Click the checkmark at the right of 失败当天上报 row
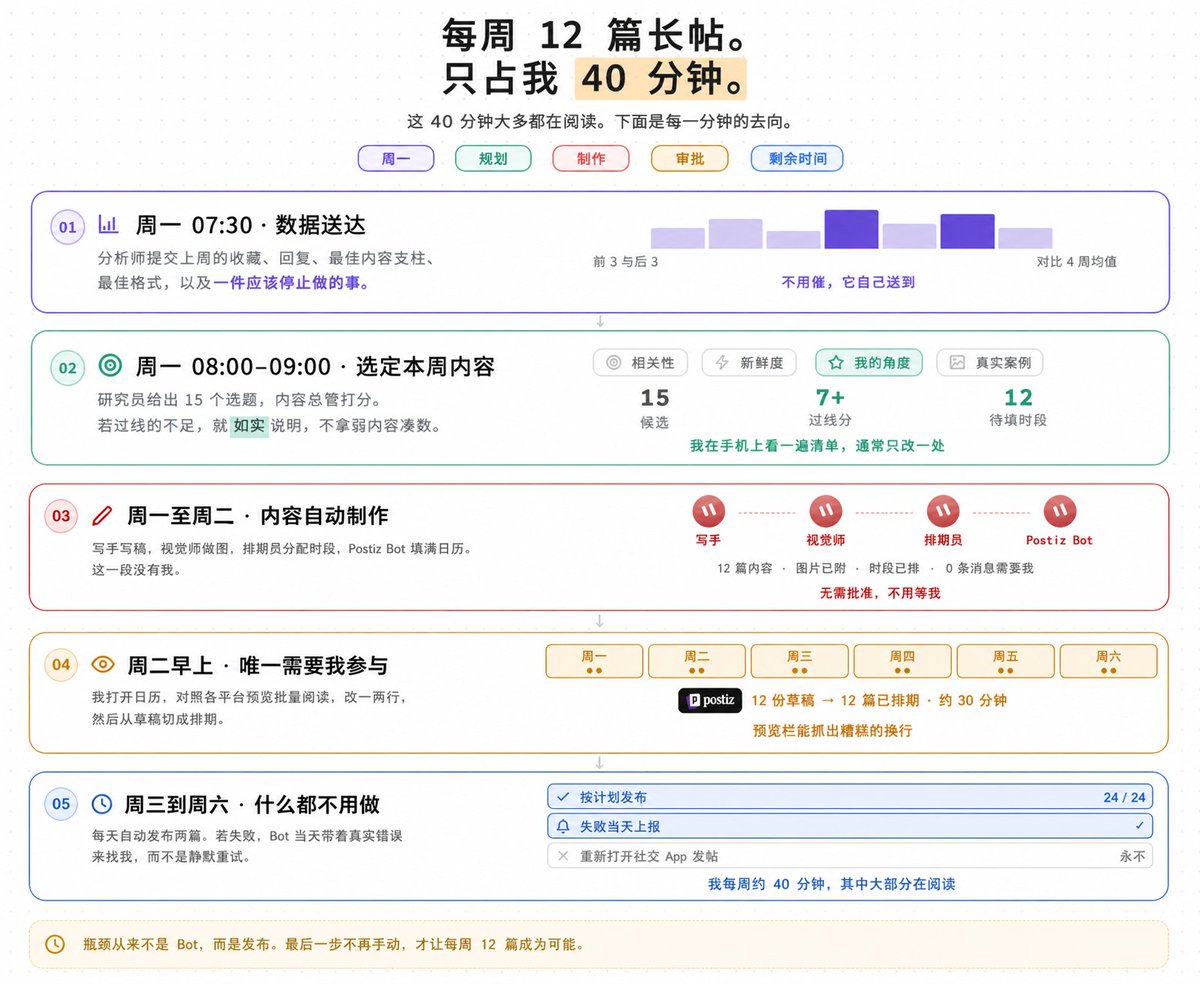The width and height of the screenshot is (1200, 984). (1139, 826)
